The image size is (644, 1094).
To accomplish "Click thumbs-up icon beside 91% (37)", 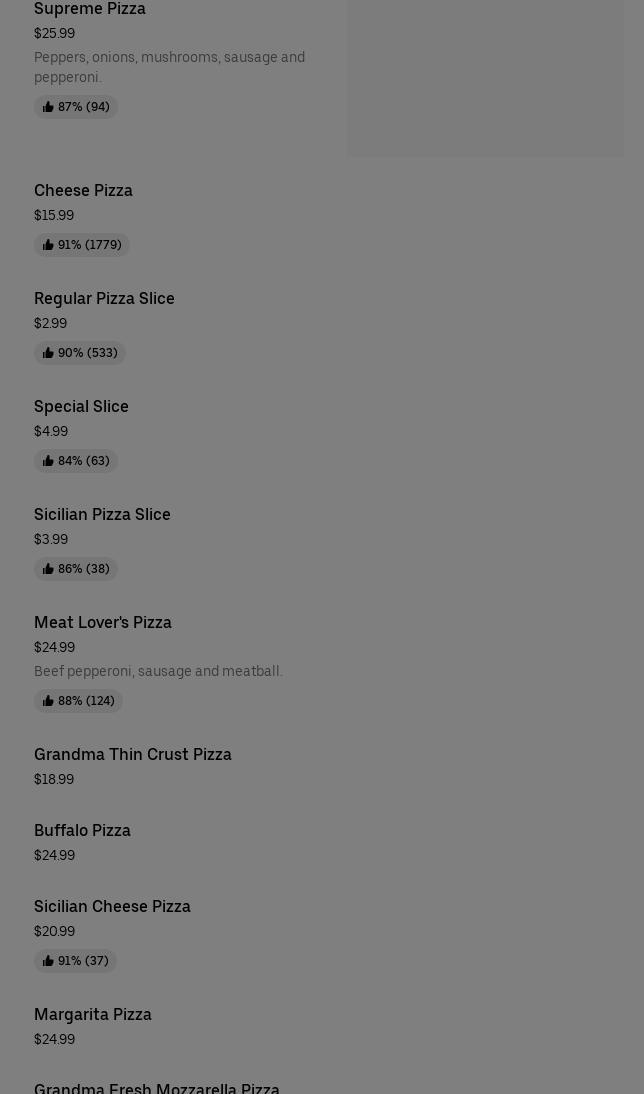I will pos(48,961).
